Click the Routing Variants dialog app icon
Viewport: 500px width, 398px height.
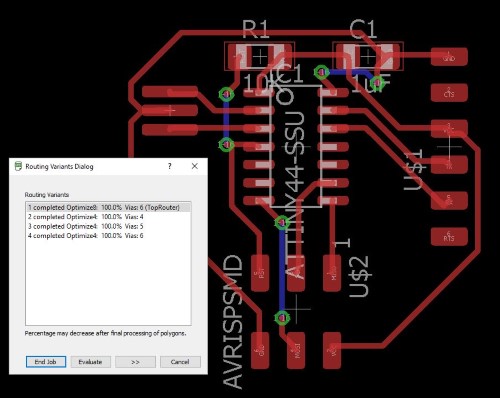tap(18, 166)
